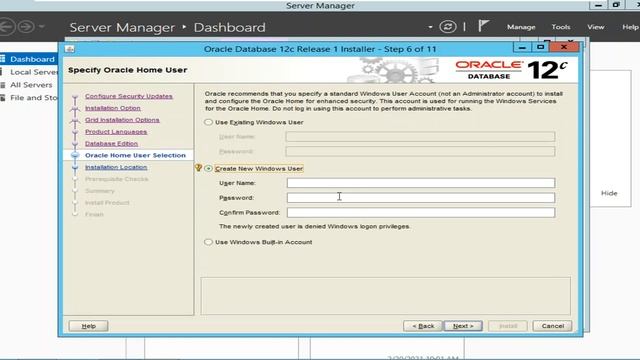Open the Help menu in Server Manager
640x360 pixels.
(x=630, y=27)
